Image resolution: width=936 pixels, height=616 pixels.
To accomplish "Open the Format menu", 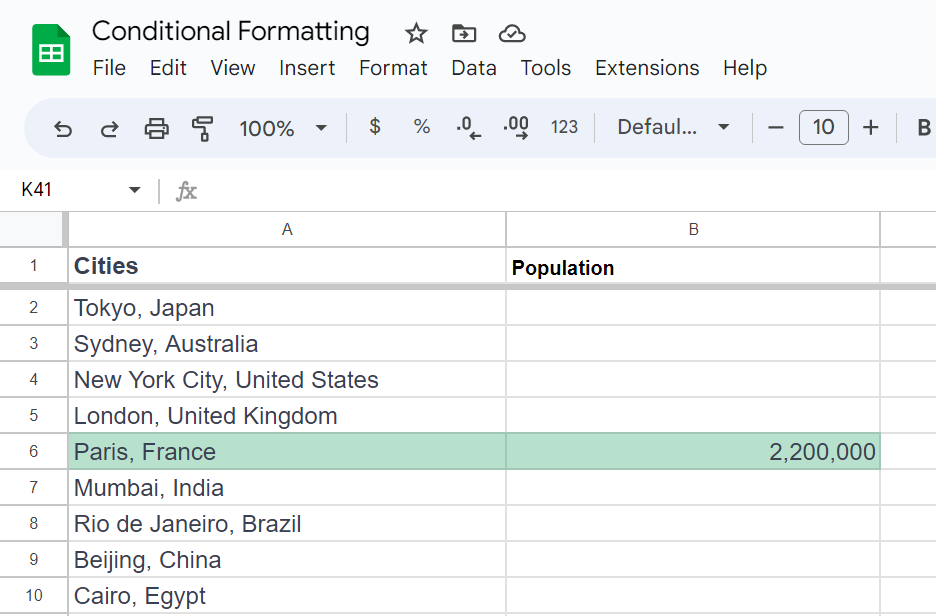I will 393,68.
